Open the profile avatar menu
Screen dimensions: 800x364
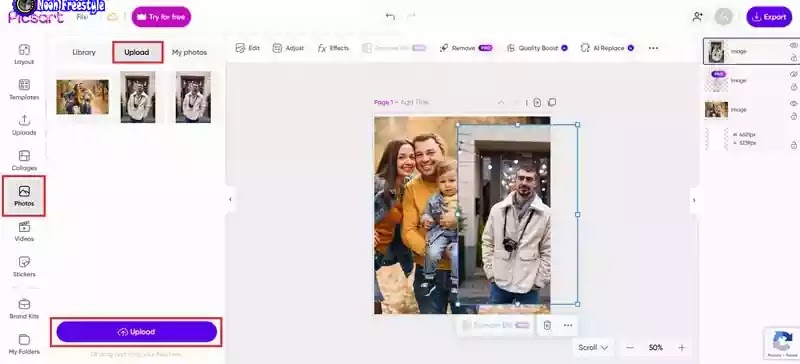723,17
